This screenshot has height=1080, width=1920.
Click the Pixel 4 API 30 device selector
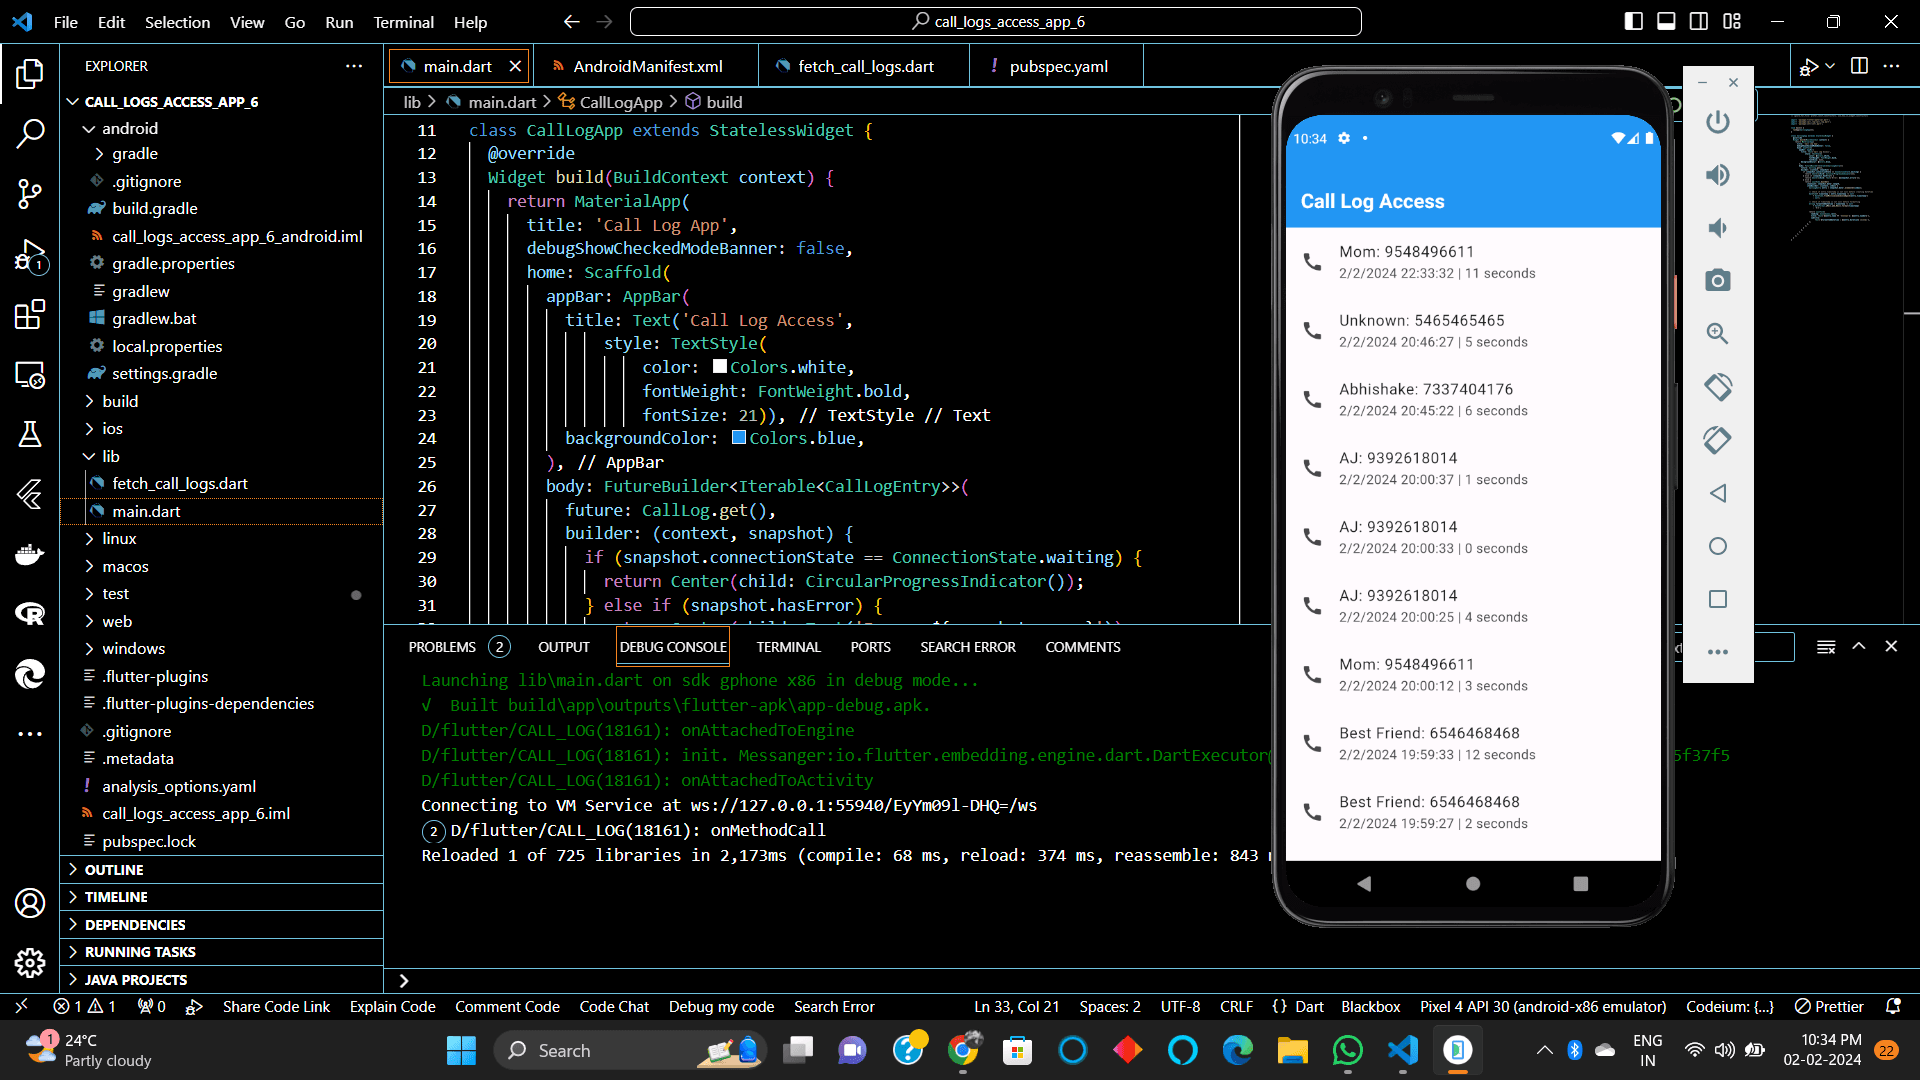coord(1543,1007)
